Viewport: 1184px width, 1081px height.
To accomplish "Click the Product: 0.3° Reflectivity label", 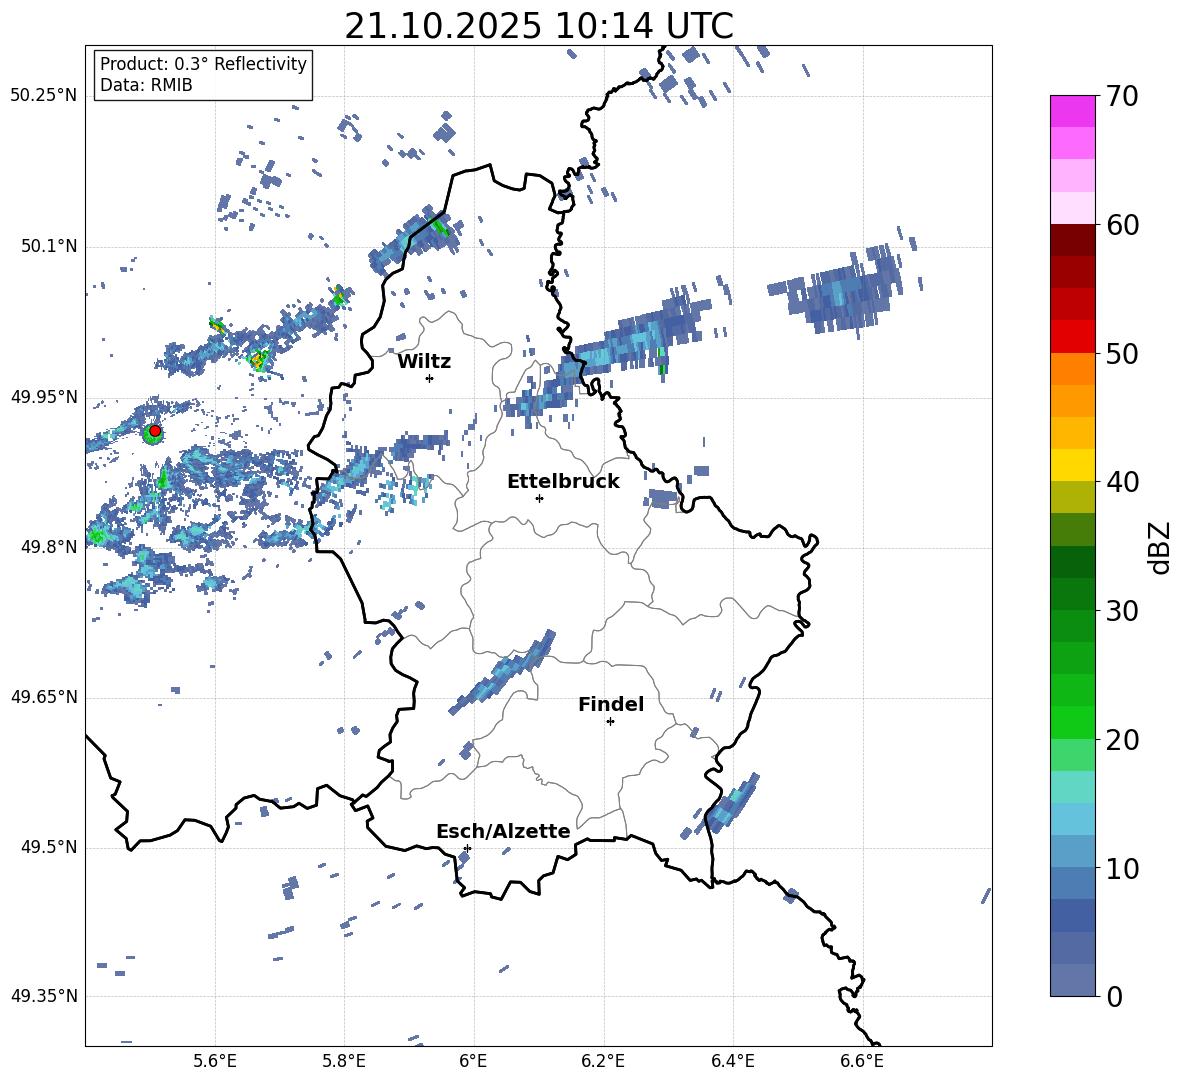I will tap(203, 64).
